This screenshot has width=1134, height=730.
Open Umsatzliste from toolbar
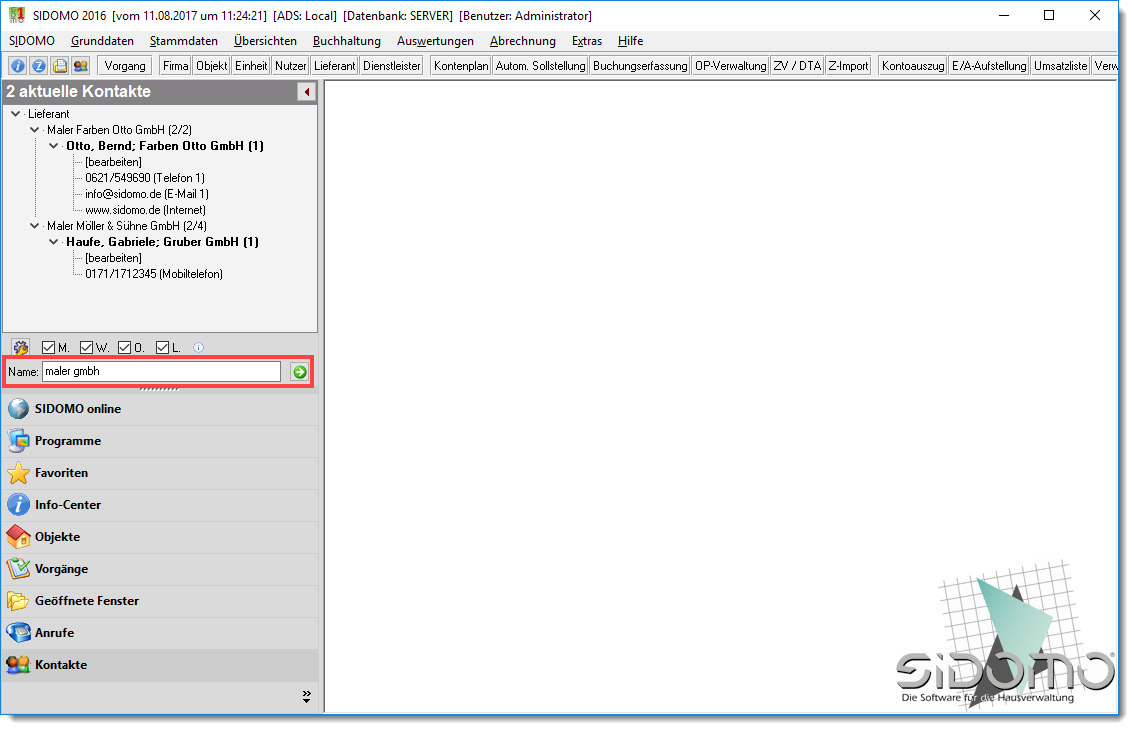point(1060,66)
